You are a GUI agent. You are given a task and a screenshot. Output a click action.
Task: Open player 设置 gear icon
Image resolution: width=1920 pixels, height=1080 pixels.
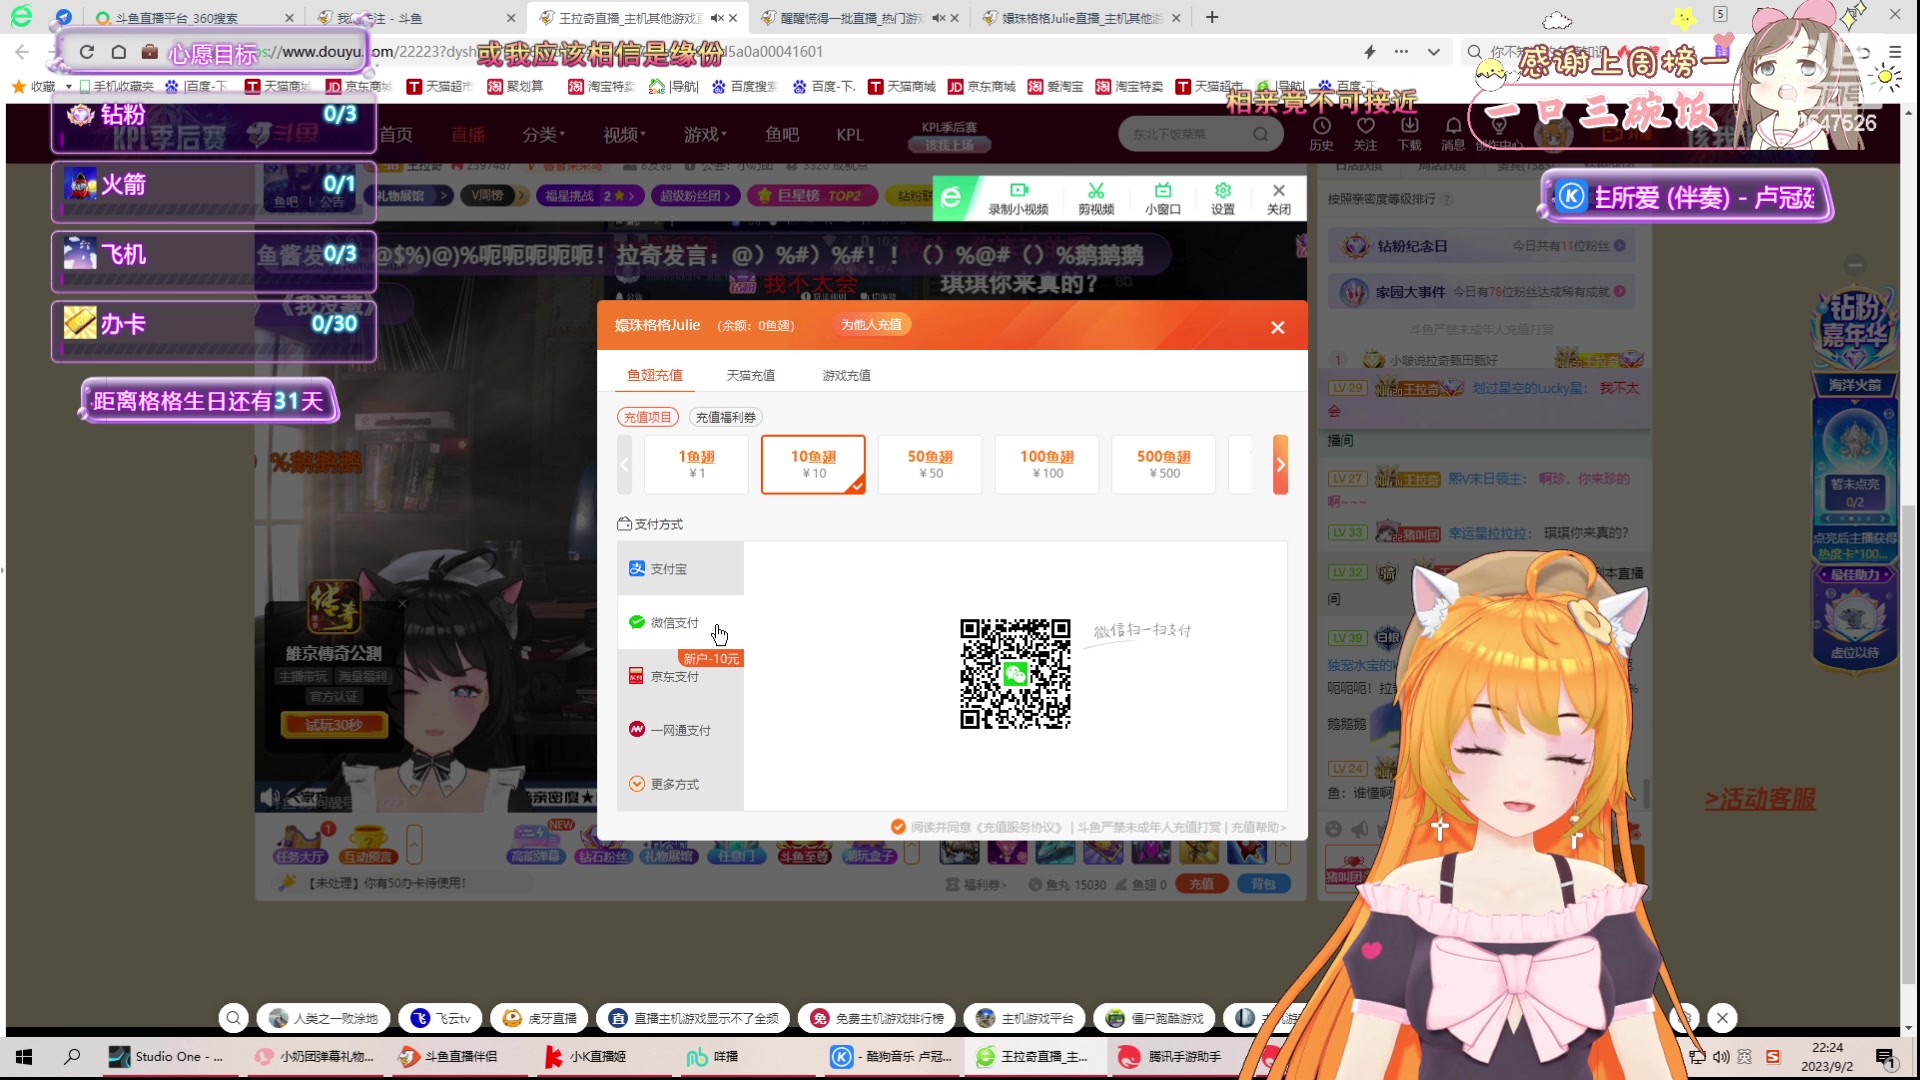1222,198
